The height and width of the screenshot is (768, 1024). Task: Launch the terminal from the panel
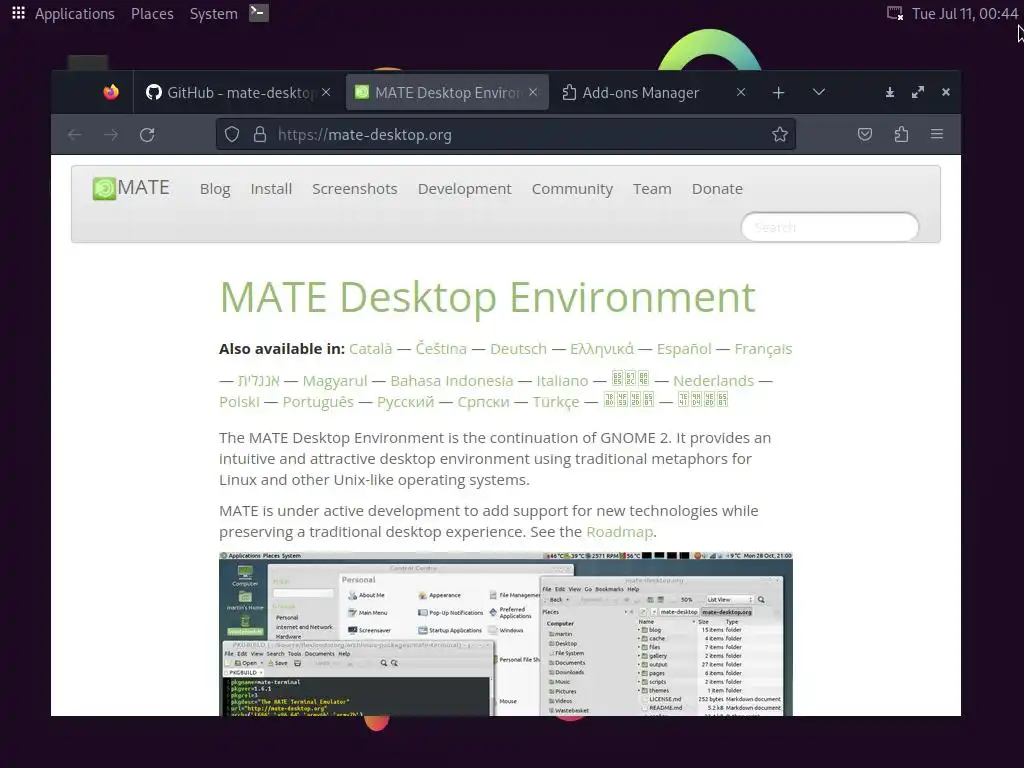259,13
